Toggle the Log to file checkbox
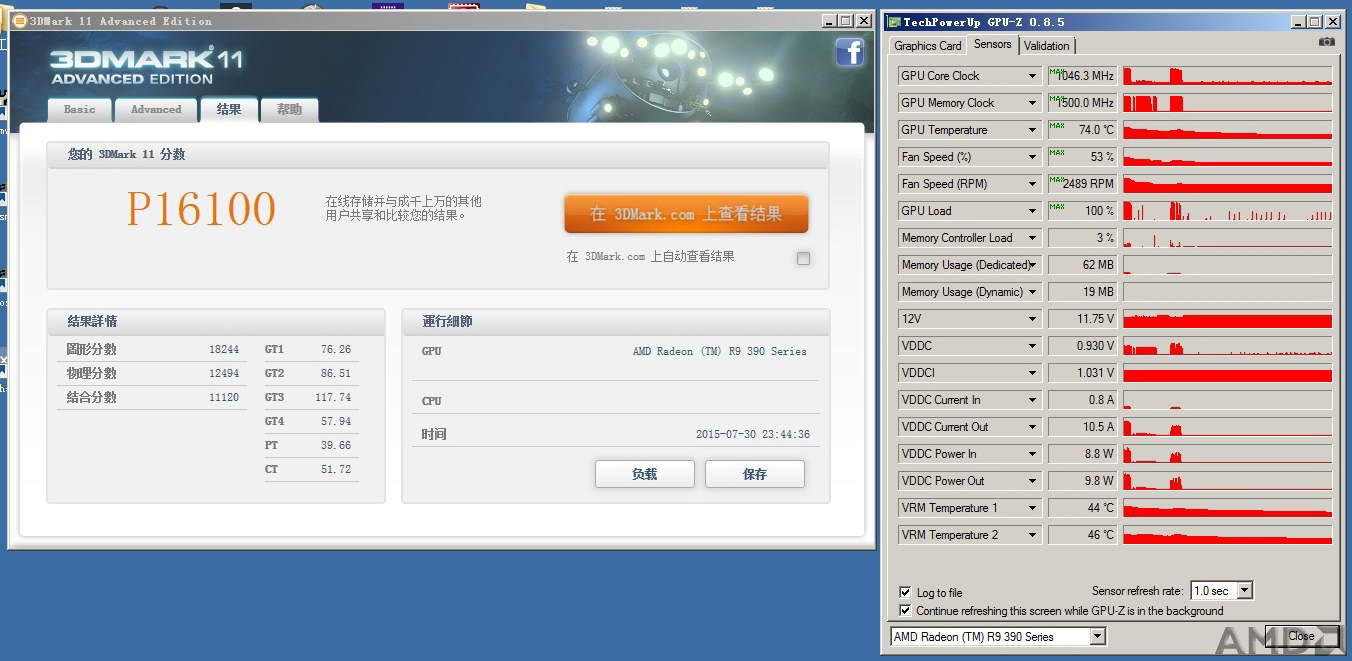The width and height of the screenshot is (1352, 661). (905, 592)
